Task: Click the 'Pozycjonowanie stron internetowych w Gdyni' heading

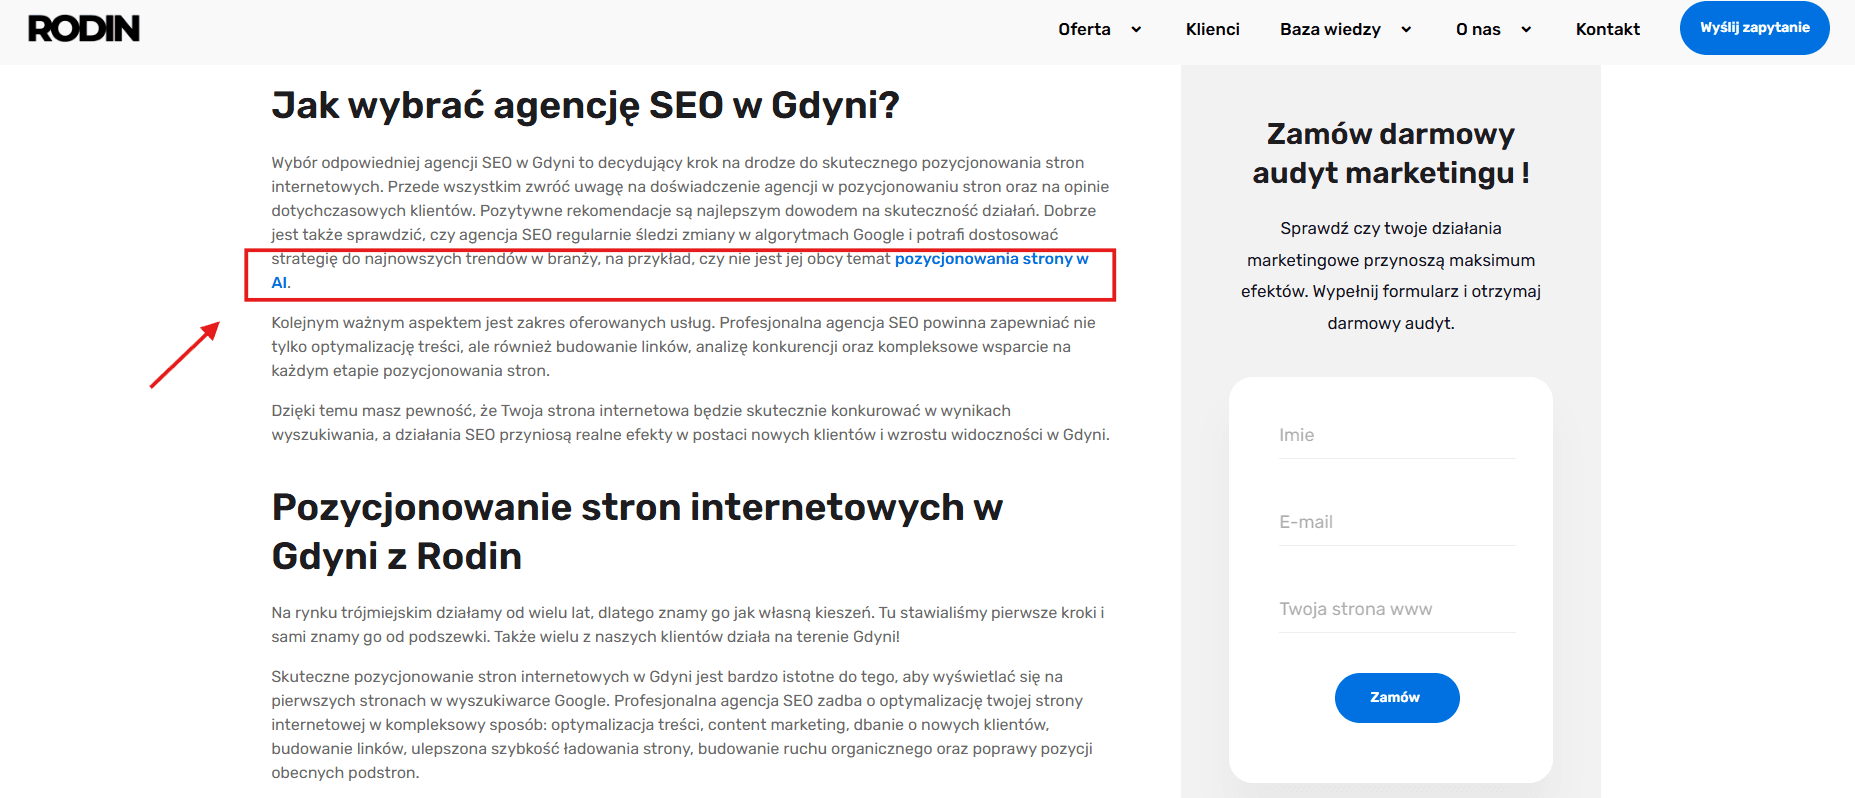Action: tap(636, 531)
